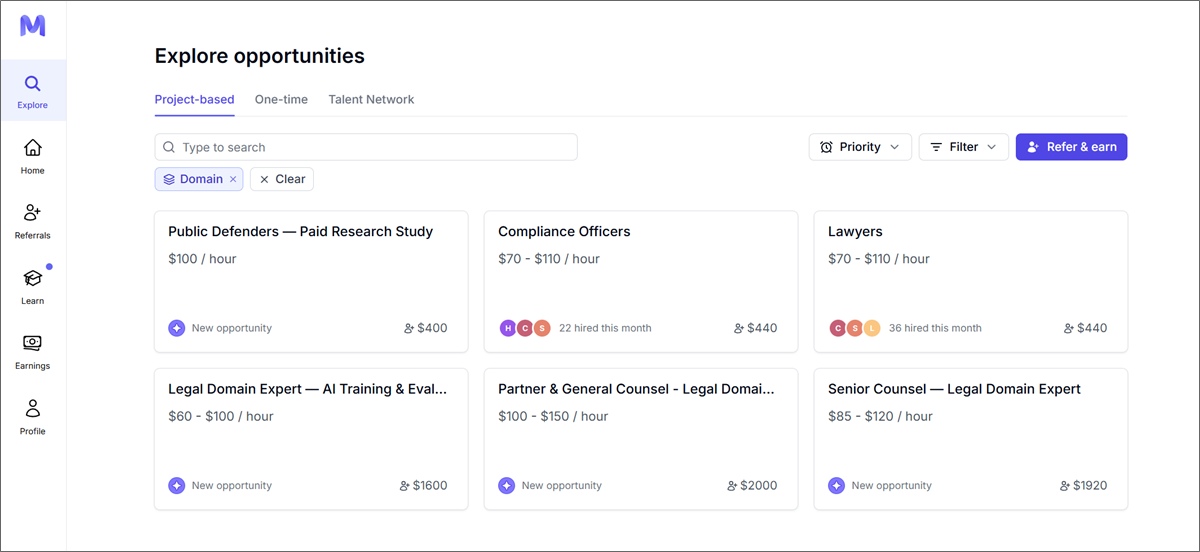Click the hired avatars on Compliance Officers card
Screen dimensions: 1200x552
(x=525, y=328)
